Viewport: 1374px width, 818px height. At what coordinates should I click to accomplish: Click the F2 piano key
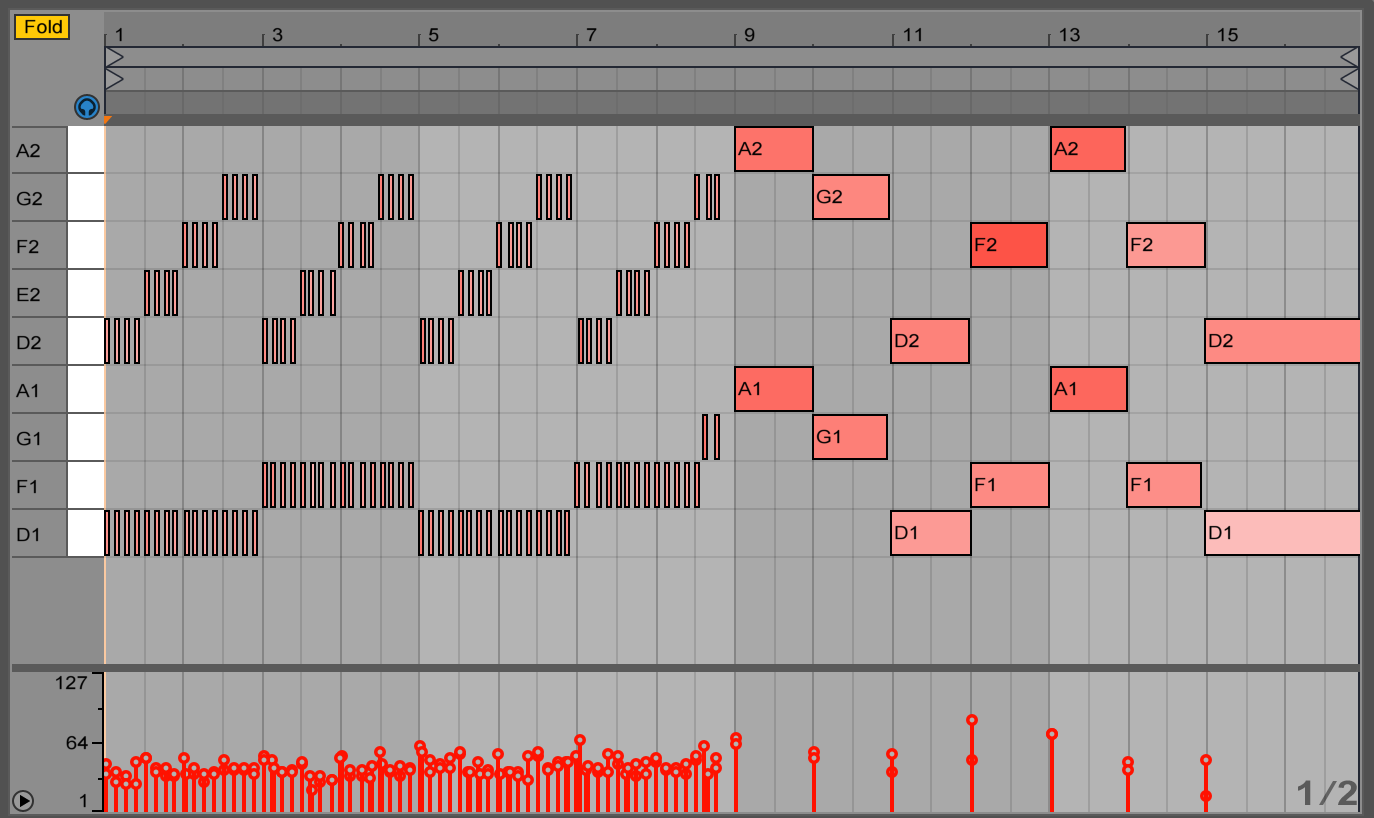coord(86,245)
